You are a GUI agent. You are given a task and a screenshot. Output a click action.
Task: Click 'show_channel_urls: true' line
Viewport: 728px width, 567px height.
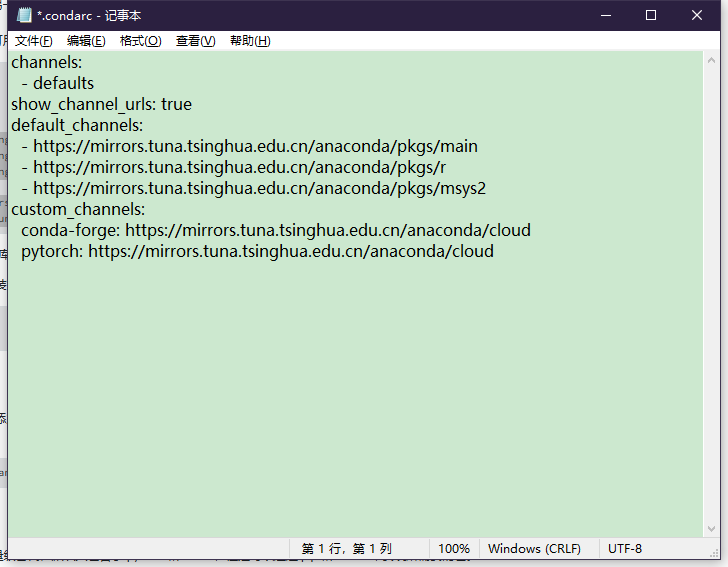click(101, 104)
